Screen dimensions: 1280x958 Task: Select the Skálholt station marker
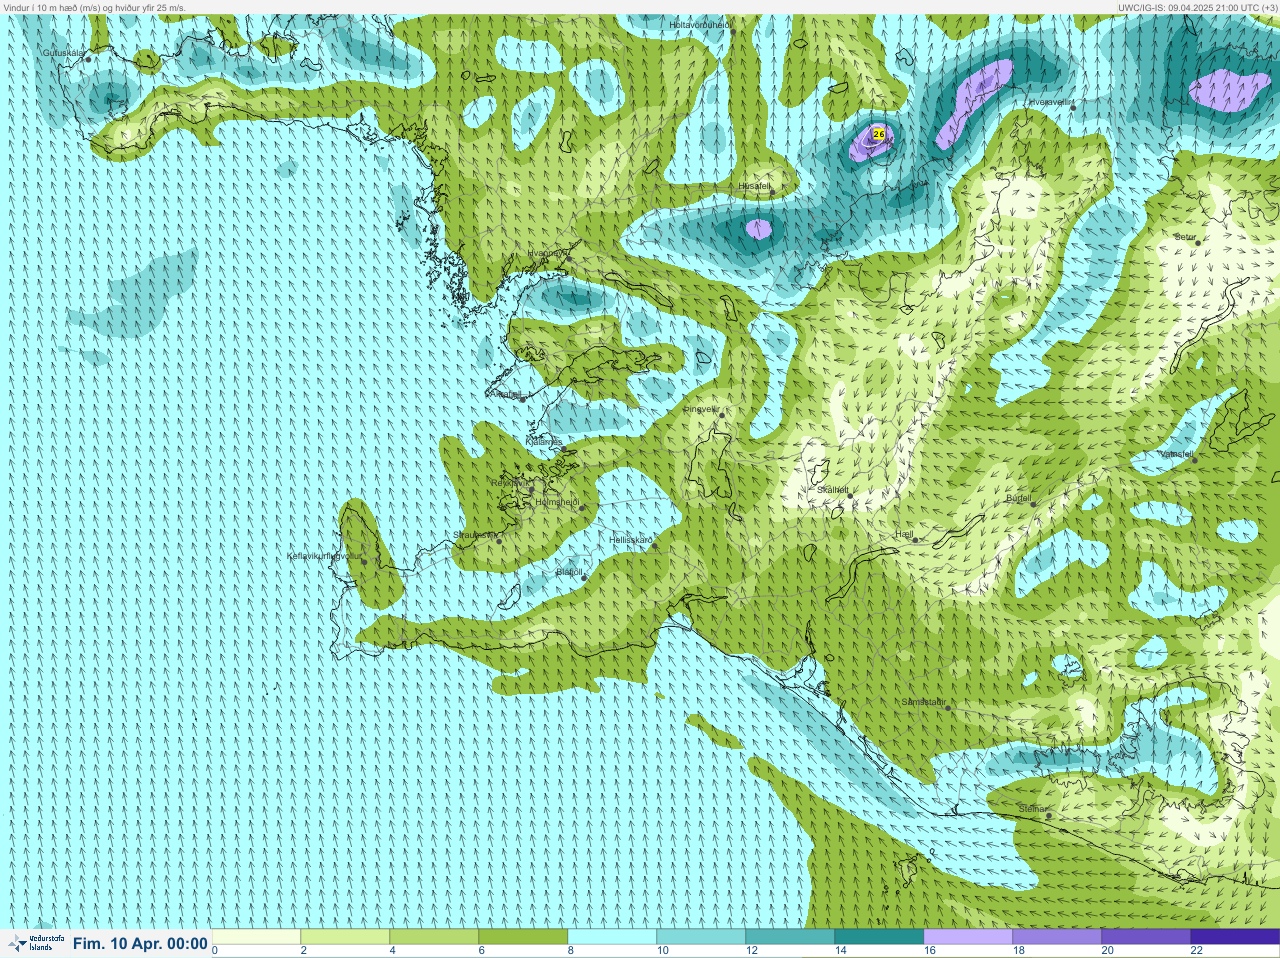coord(850,496)
